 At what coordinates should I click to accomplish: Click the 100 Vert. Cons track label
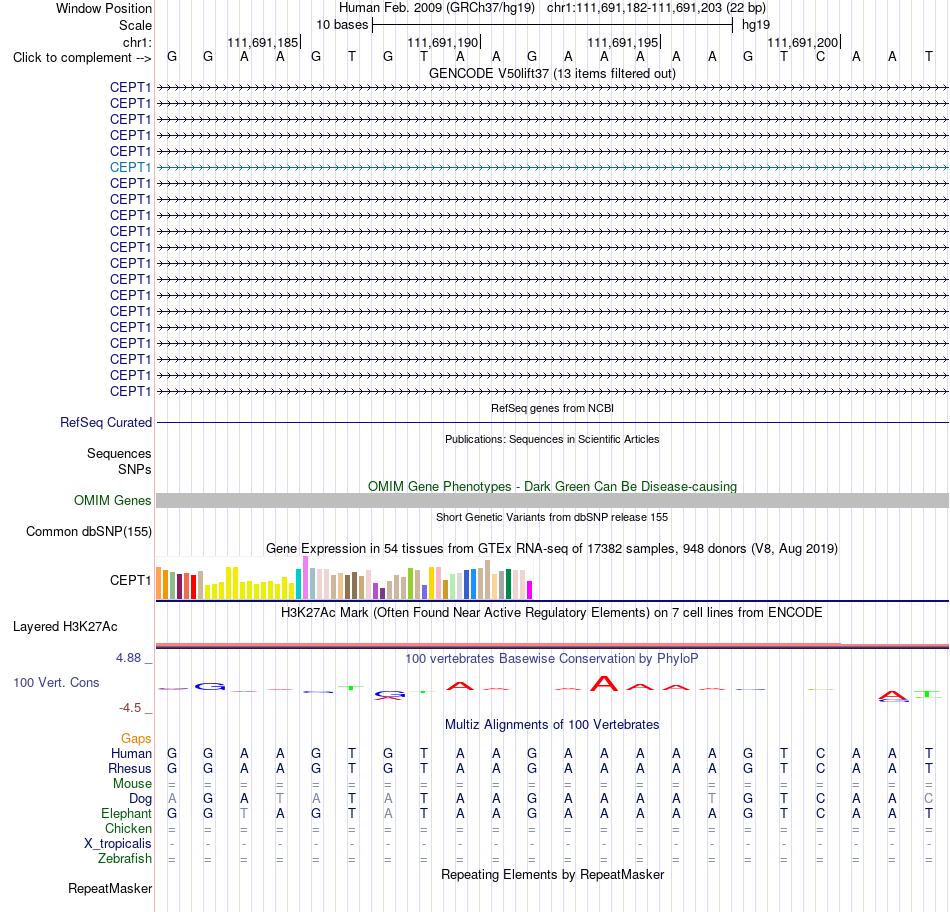pyautogui.click(x=56, y=683)
